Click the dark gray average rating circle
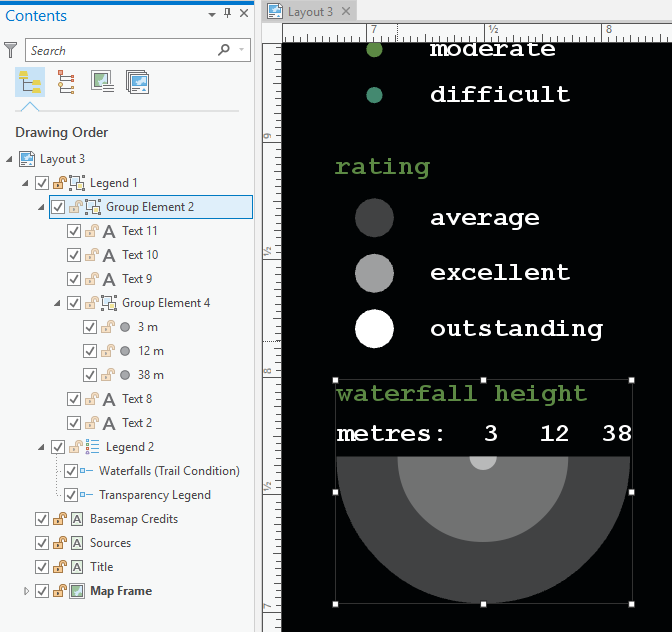This screenshot has height=632, width=672. point(374,218)
